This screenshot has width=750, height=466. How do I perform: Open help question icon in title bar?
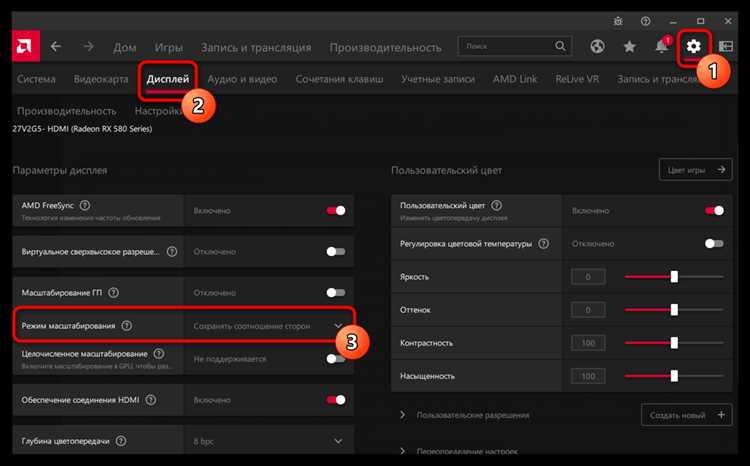pos(645,21)
